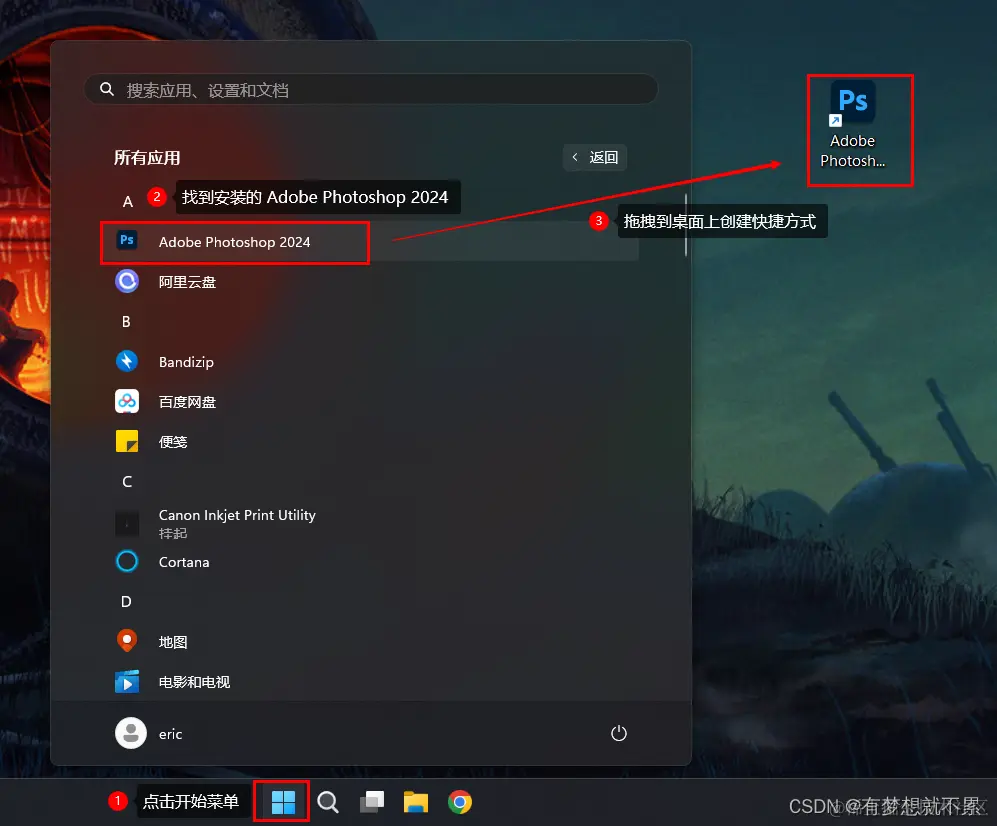Open the power options button

coord(619,733)
